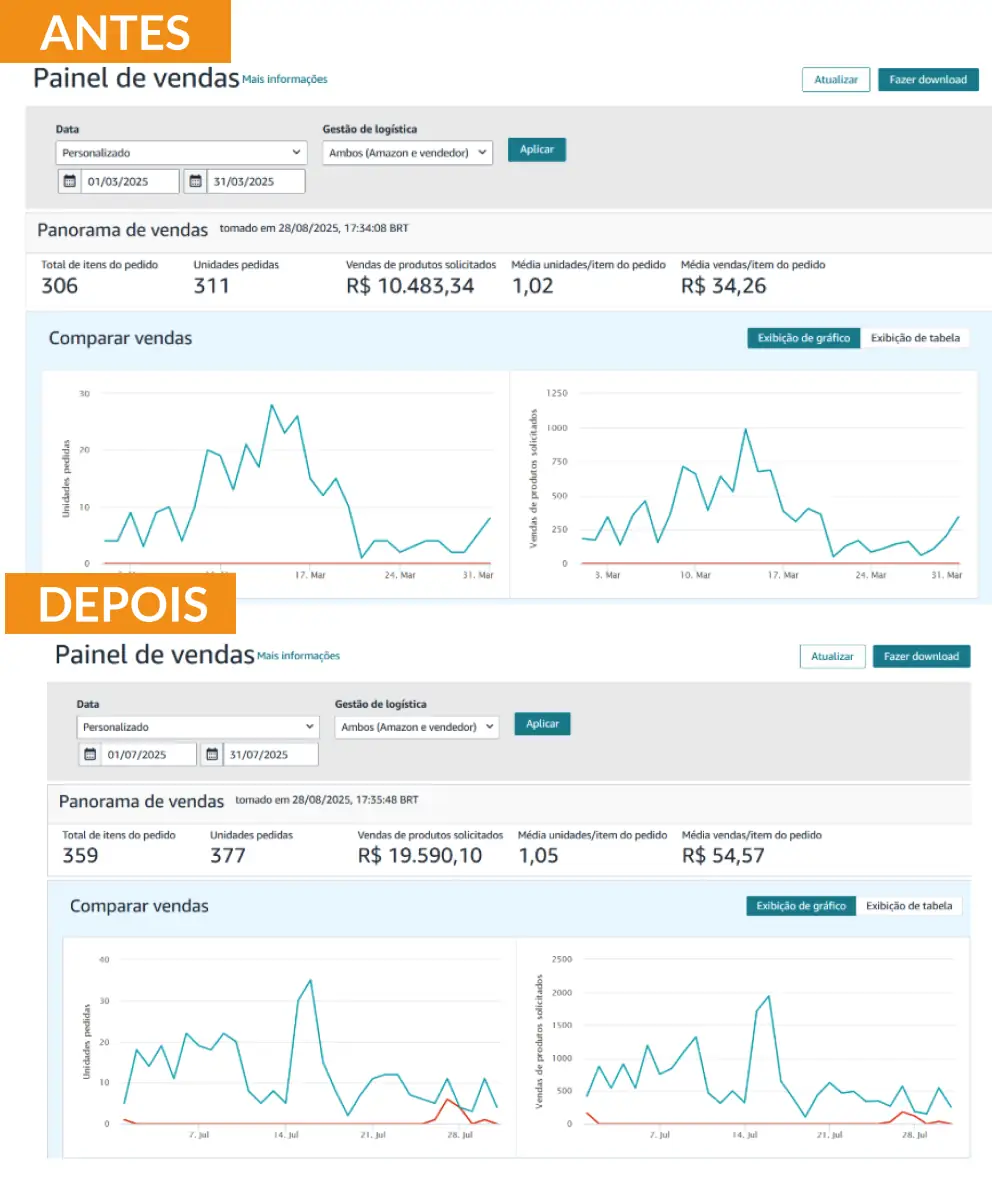Click calendar icon beside 01/03/2025 date
Image resolution: width=992 pixels, height=1194 pixels.
pos(69,181)
